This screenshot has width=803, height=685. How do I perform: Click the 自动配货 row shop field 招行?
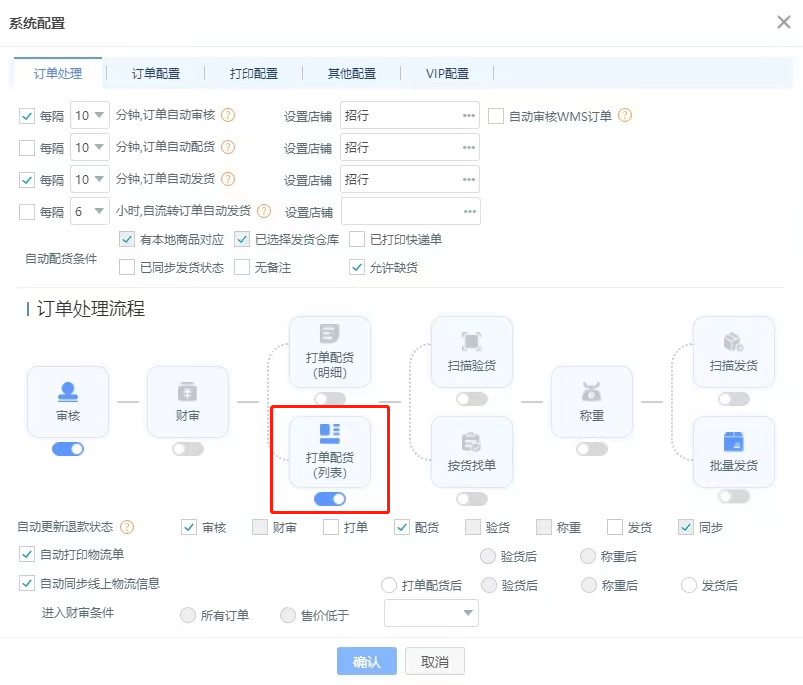[x=410, y=147]
